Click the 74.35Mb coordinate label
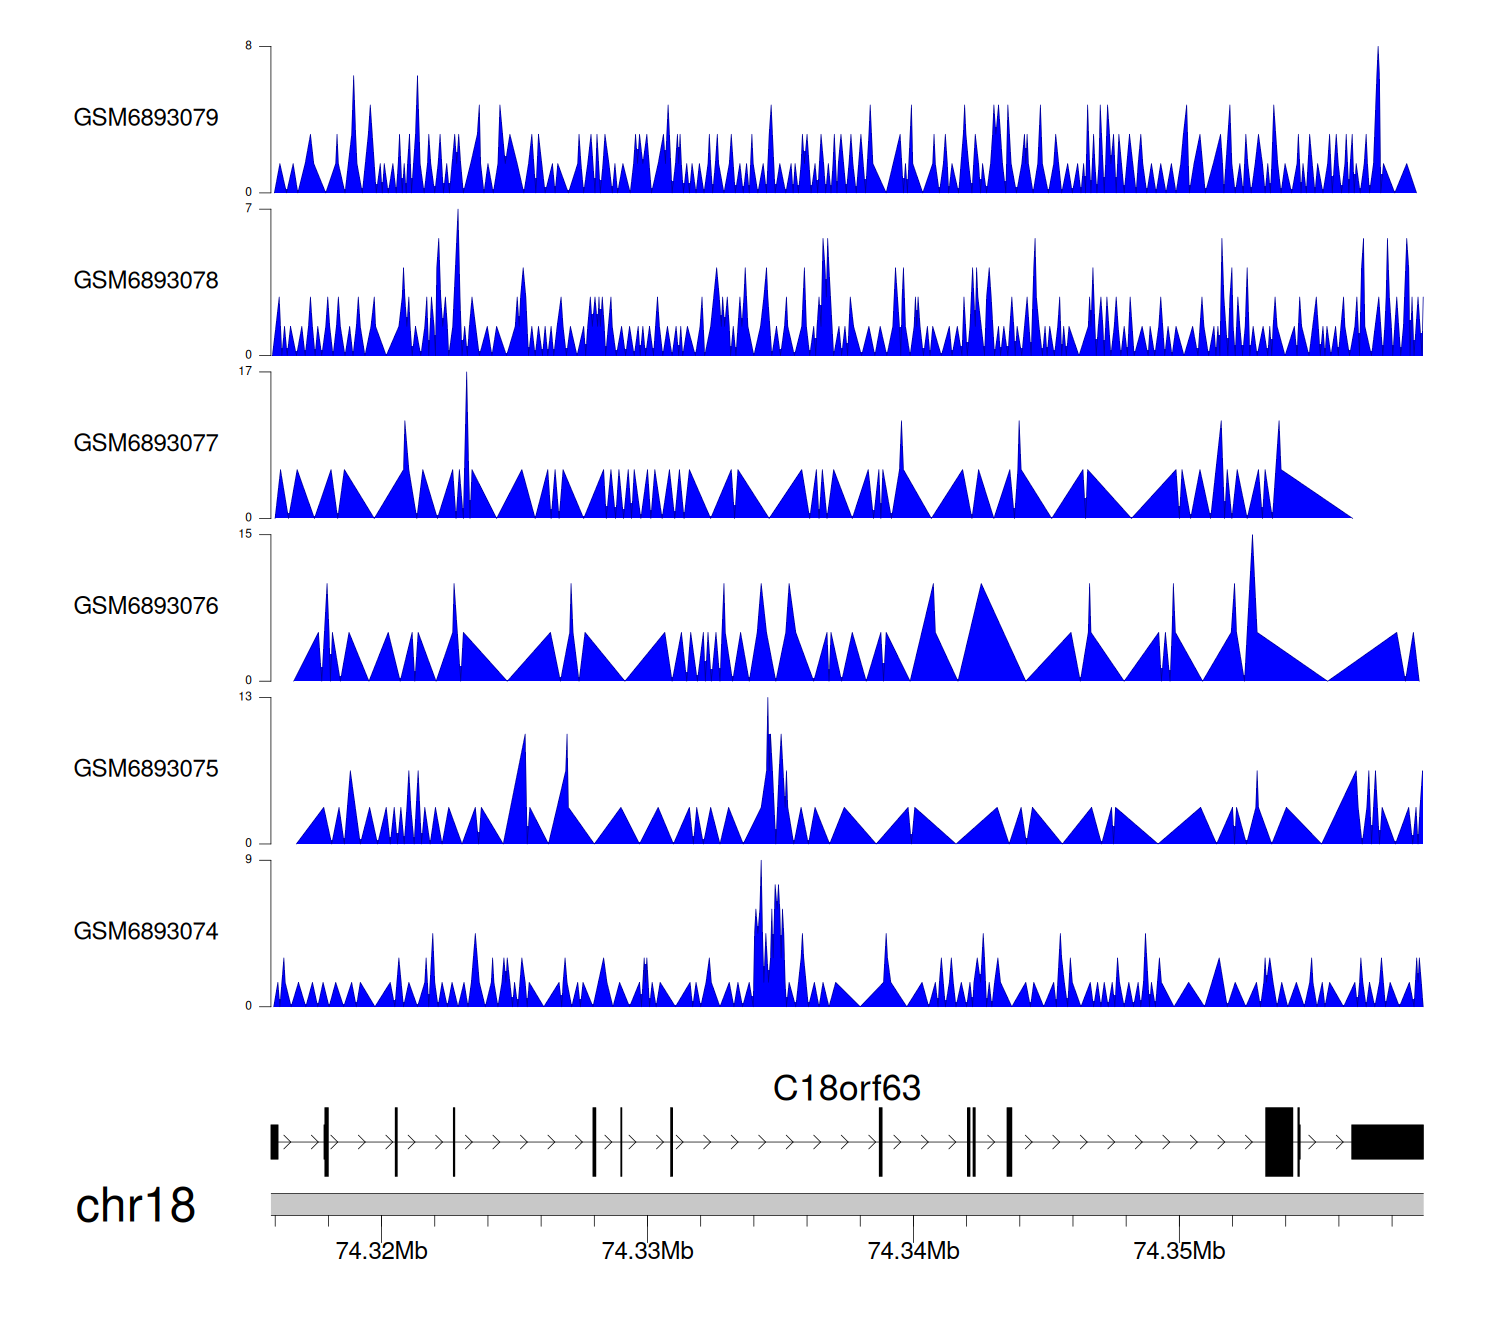 [x=1179, y=1251]
